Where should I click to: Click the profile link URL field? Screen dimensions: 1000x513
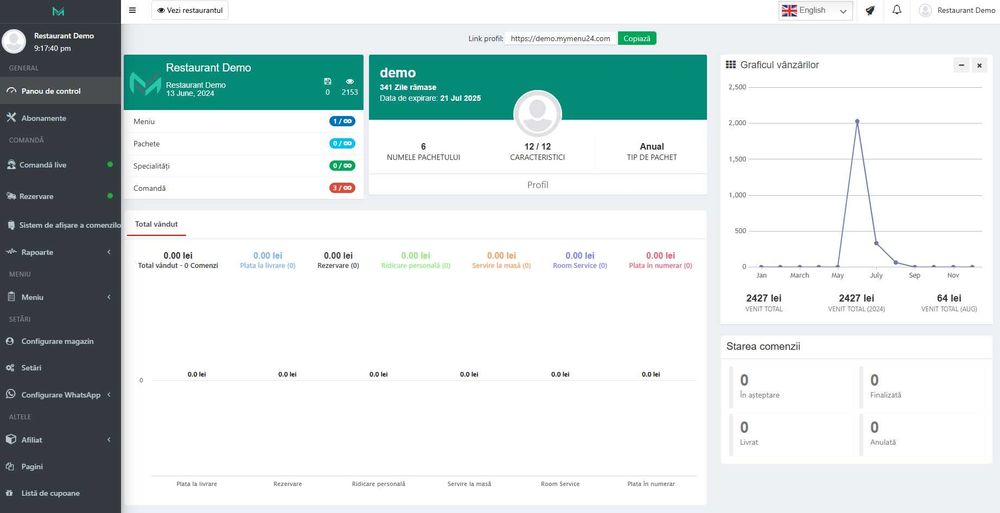click(561, 38)
